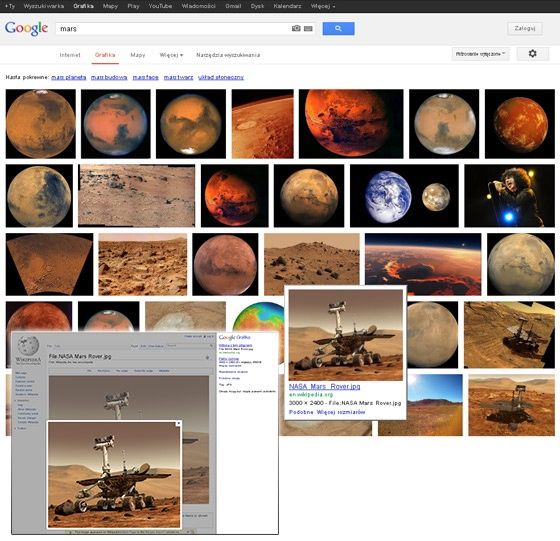Switch to the Mapy tab
The width and height of the screenshot is (560, 541).
(138, 55)
